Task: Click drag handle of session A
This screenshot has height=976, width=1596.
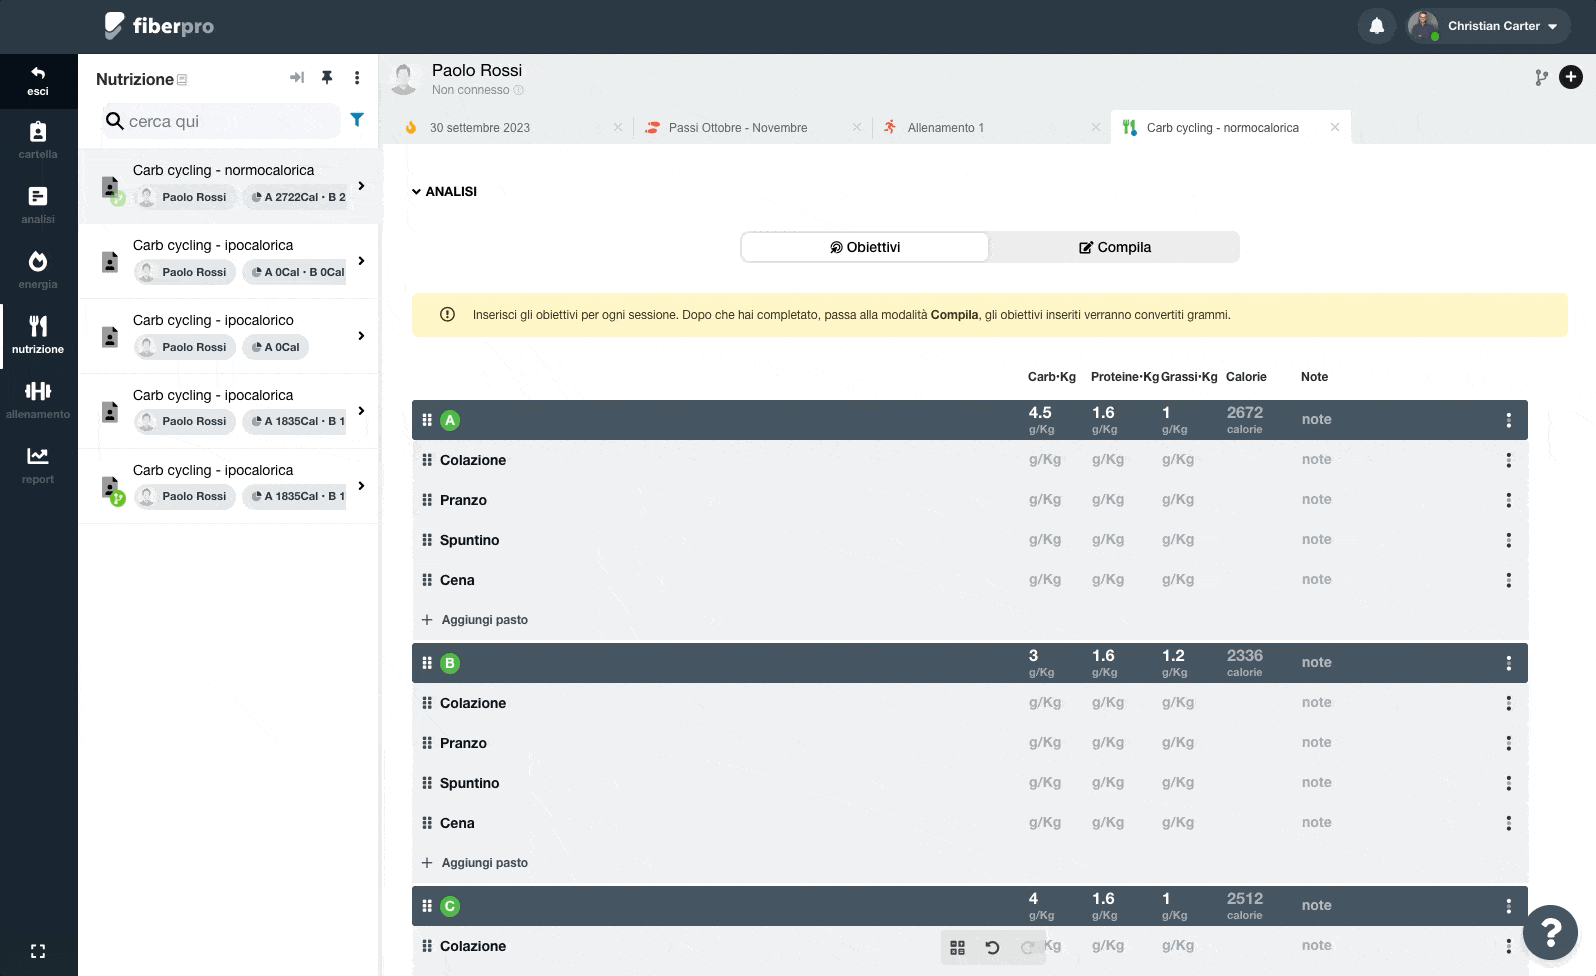Action: (427, 420)
